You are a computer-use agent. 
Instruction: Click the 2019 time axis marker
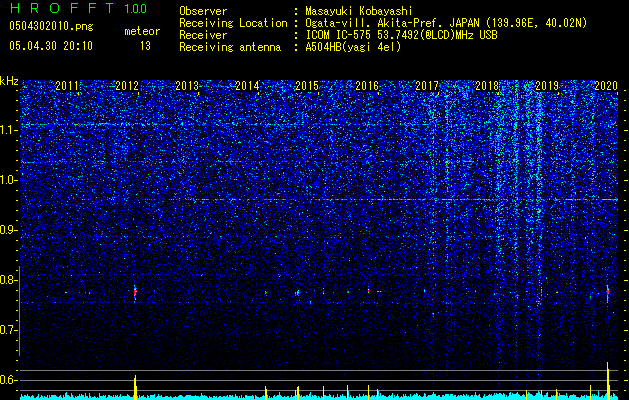547,86
